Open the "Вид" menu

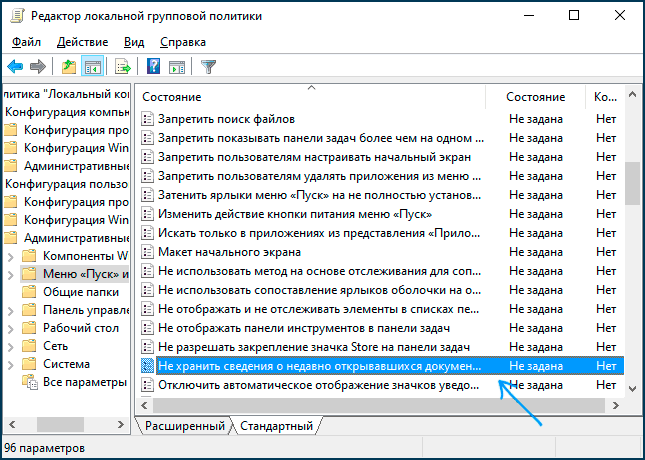pyautogui.click(x=134, y=42)
